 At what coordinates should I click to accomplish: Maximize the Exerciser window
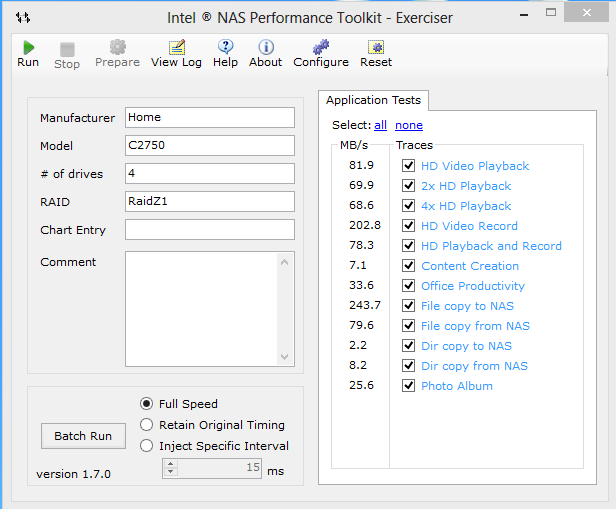(x=551, y=13)
